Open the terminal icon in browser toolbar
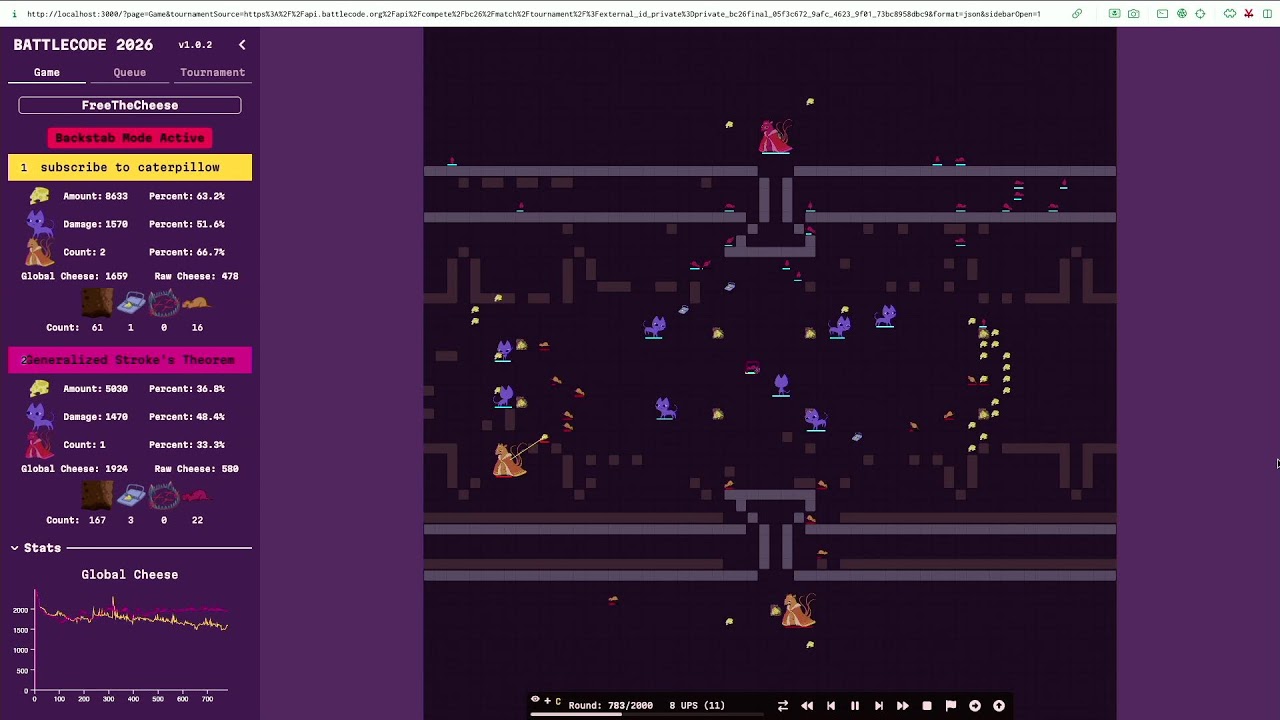This screenshot has height=720, width=1280. point(1162,14)
